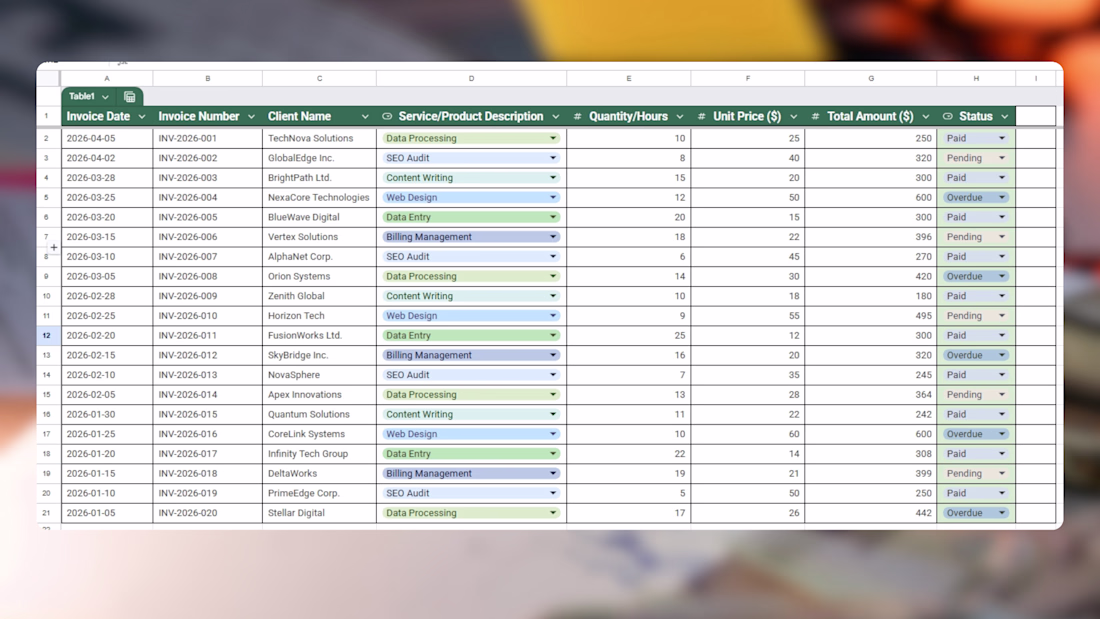This screenshot has width=1100, height=619.
Task: Open the Invoice Date column filter arrow
Action: pos(141,117)
